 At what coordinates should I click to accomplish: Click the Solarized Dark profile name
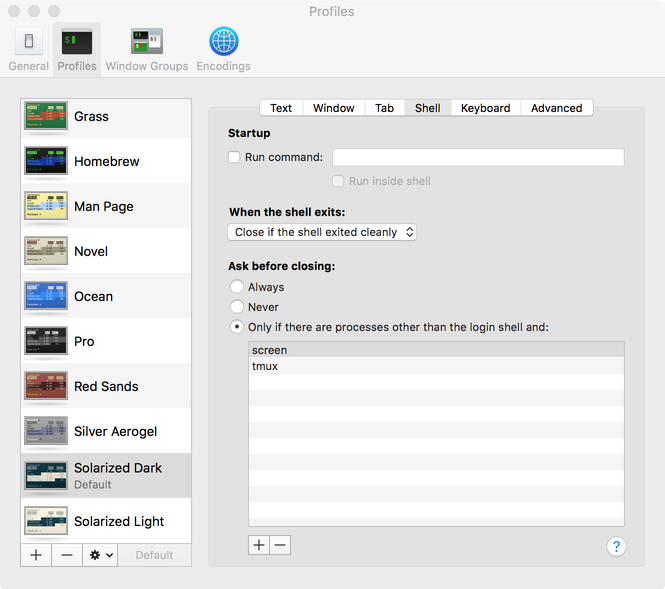(x=118, y=468)
